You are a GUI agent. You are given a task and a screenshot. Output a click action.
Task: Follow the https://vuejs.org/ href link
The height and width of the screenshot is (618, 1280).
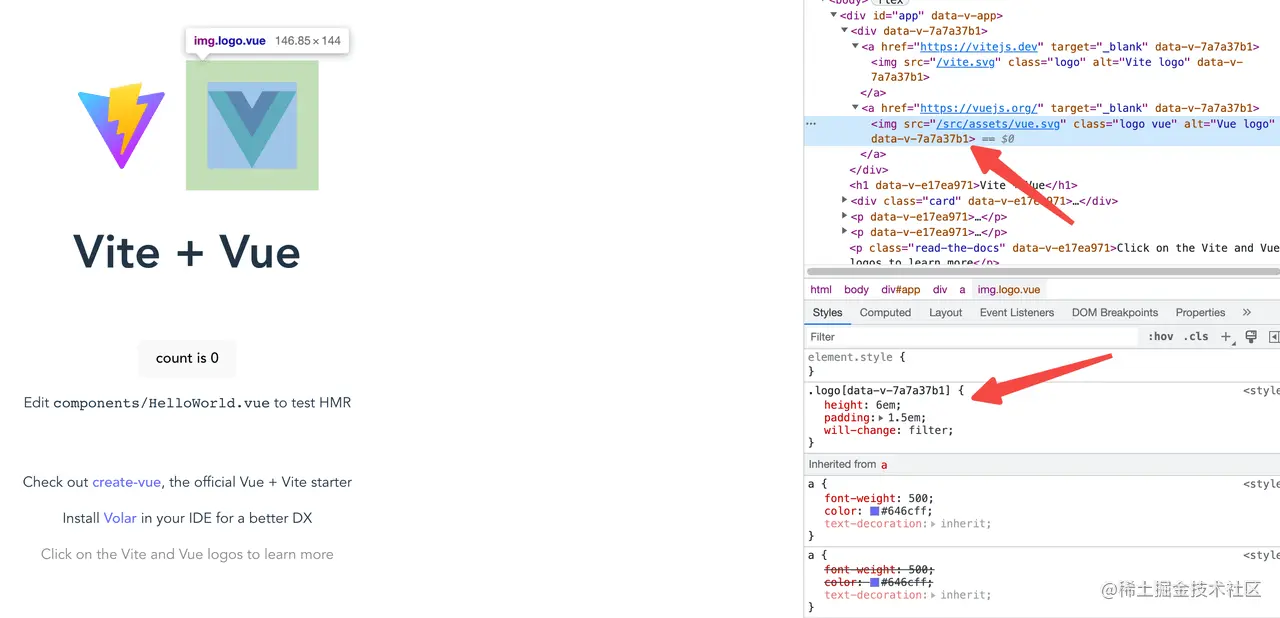[981, 108]
